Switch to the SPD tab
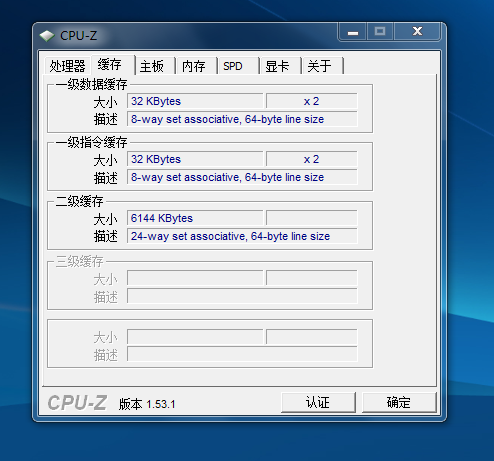 (x=239, y=66)
